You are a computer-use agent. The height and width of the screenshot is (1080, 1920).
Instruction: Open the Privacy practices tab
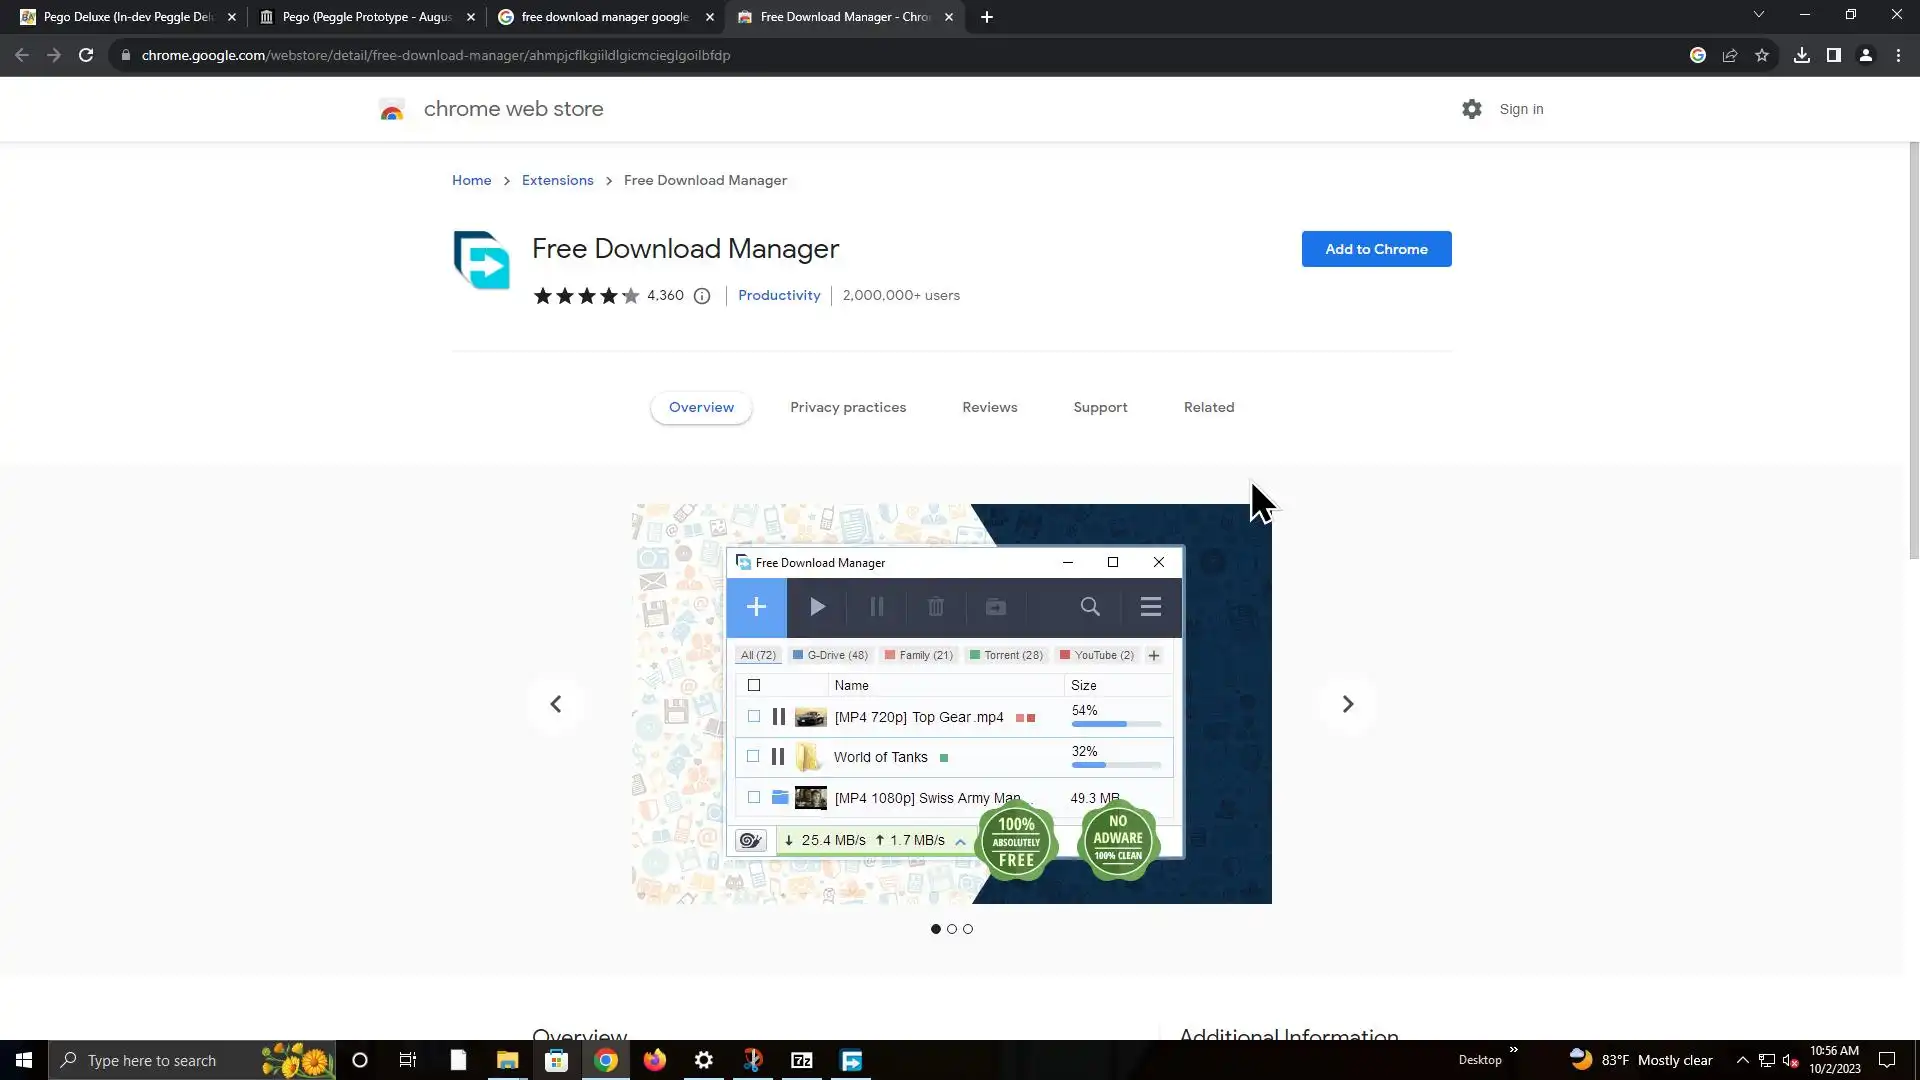(x=848, y=407)
